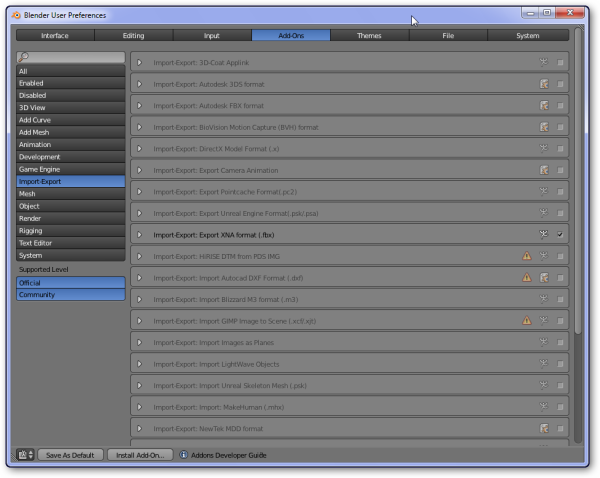Click the Blender logo in the title bar
Viewport: 600px width, 478px height.
click(x=16, y=15)
